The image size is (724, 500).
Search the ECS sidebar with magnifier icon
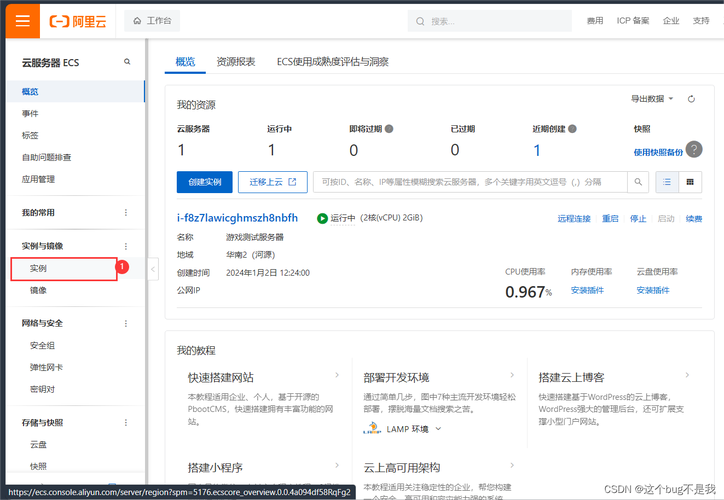point(127,62)
